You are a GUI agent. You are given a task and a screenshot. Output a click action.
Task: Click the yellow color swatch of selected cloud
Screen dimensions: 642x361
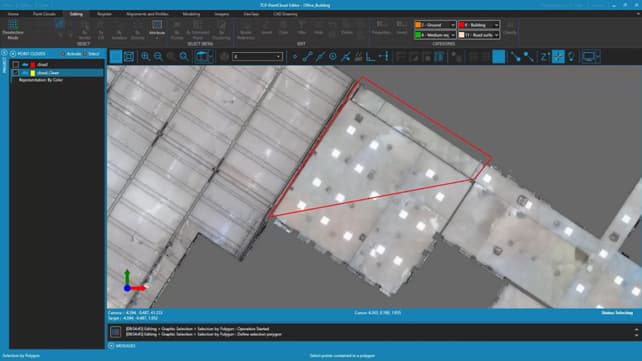coord(33,73)
